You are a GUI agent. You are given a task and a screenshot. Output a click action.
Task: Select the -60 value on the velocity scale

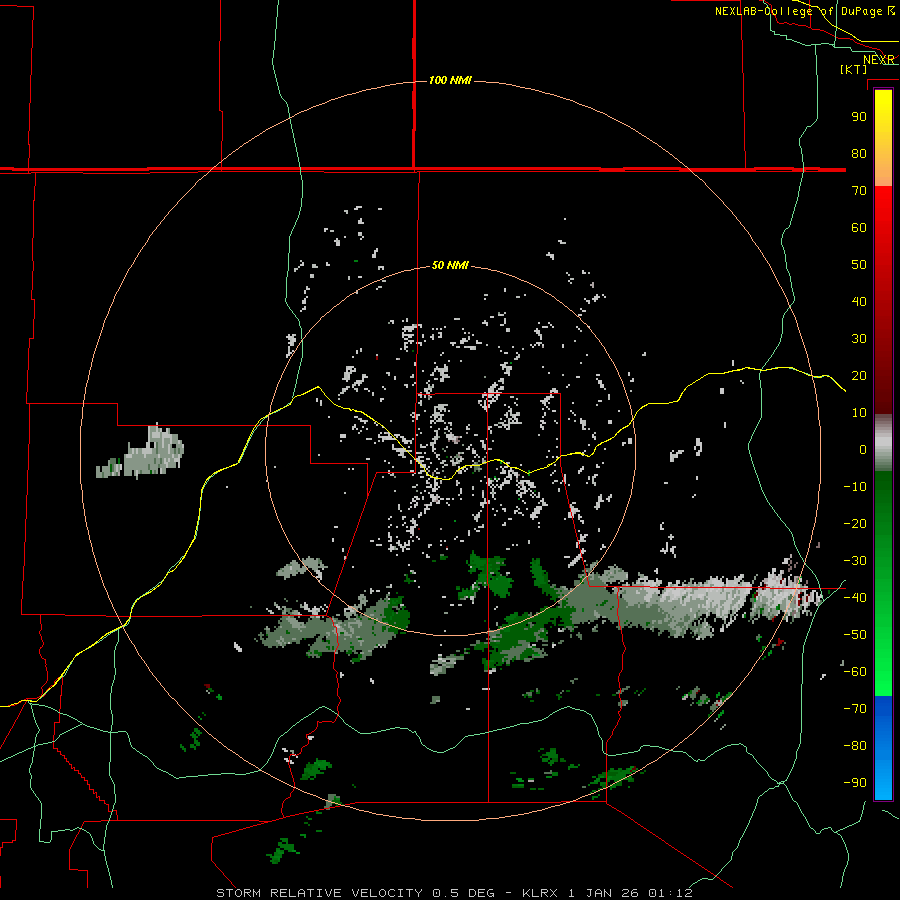(x=855, y=672)
